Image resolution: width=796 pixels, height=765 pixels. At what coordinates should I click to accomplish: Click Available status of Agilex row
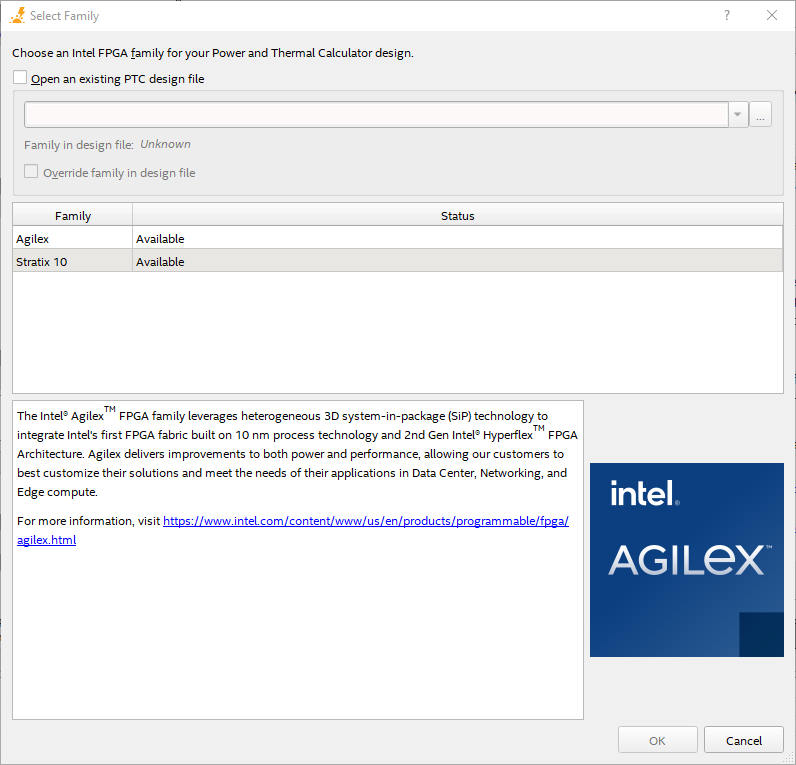tap(160, 239)
